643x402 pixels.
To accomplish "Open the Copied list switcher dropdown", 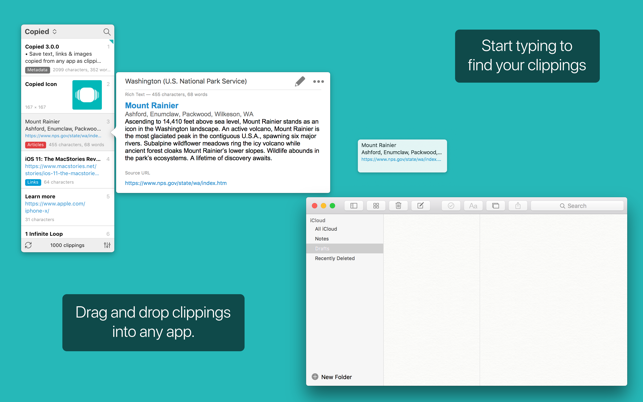I will [41, 32].
